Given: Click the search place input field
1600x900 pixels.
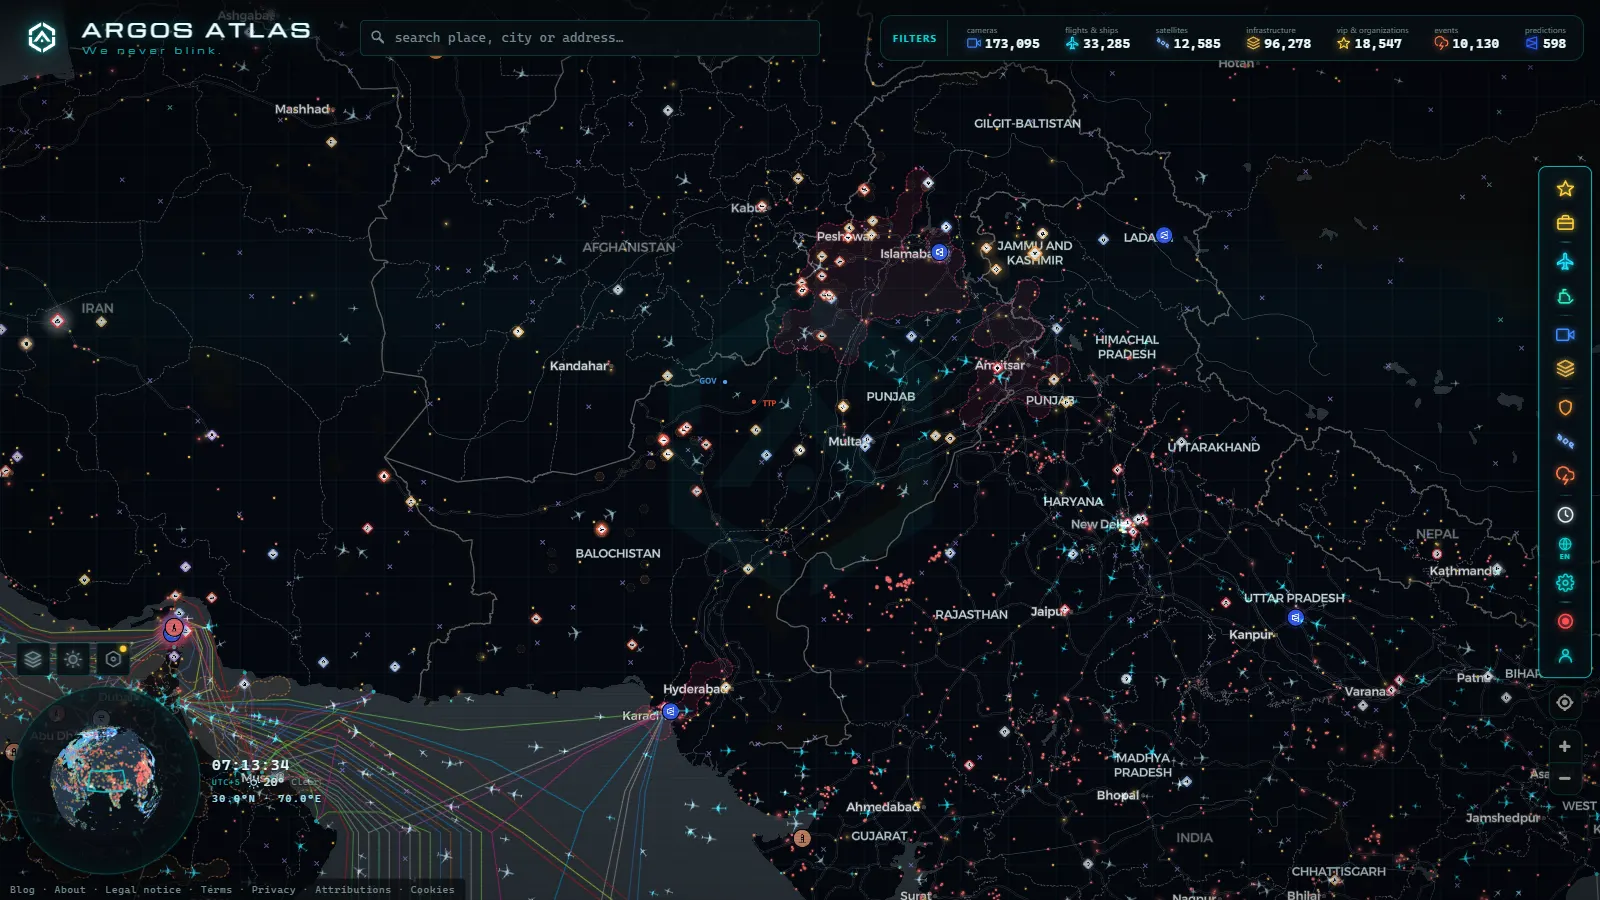Looking at the screenshot, I should (590, 38).
